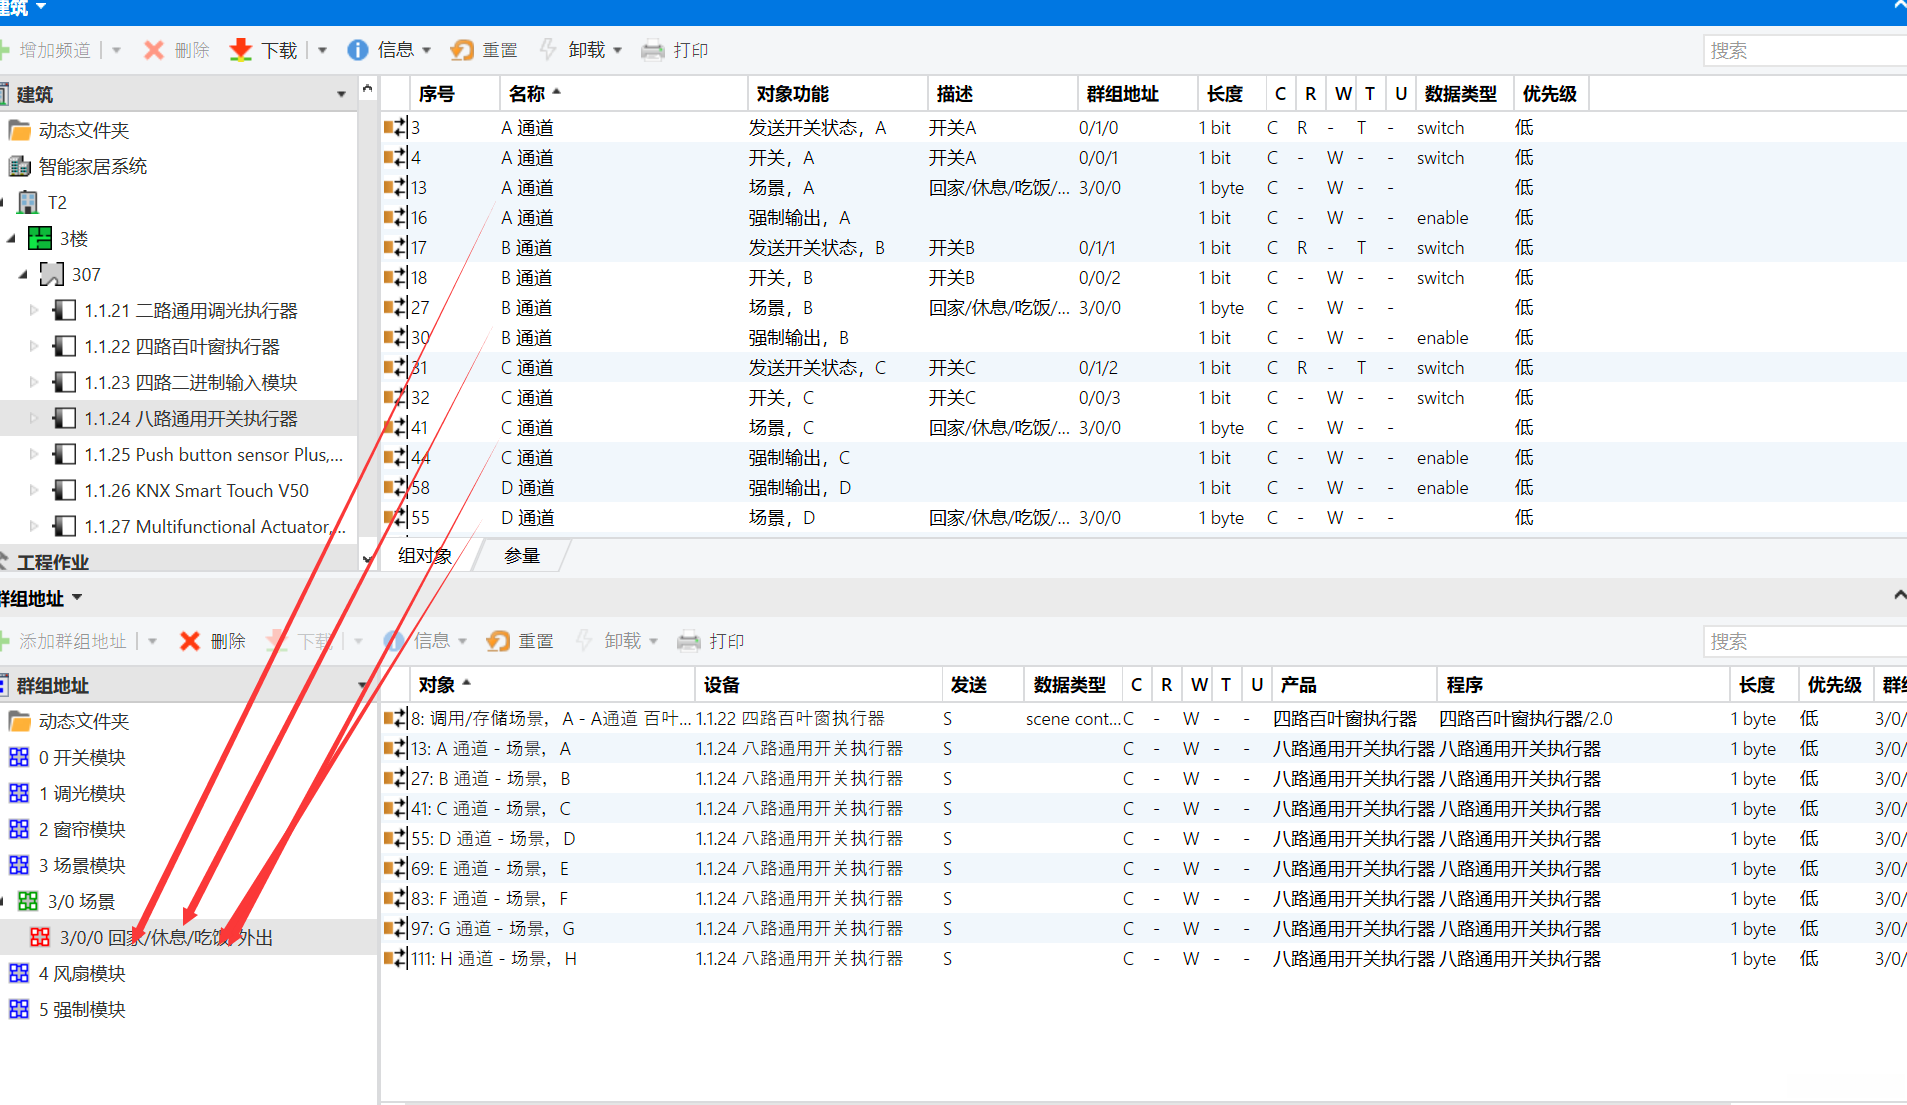The height and width of the screenshot is (1105, 1907).
Task: Select the 动态文件夹 folder icon in the building tree
Action: coord(19,131)
